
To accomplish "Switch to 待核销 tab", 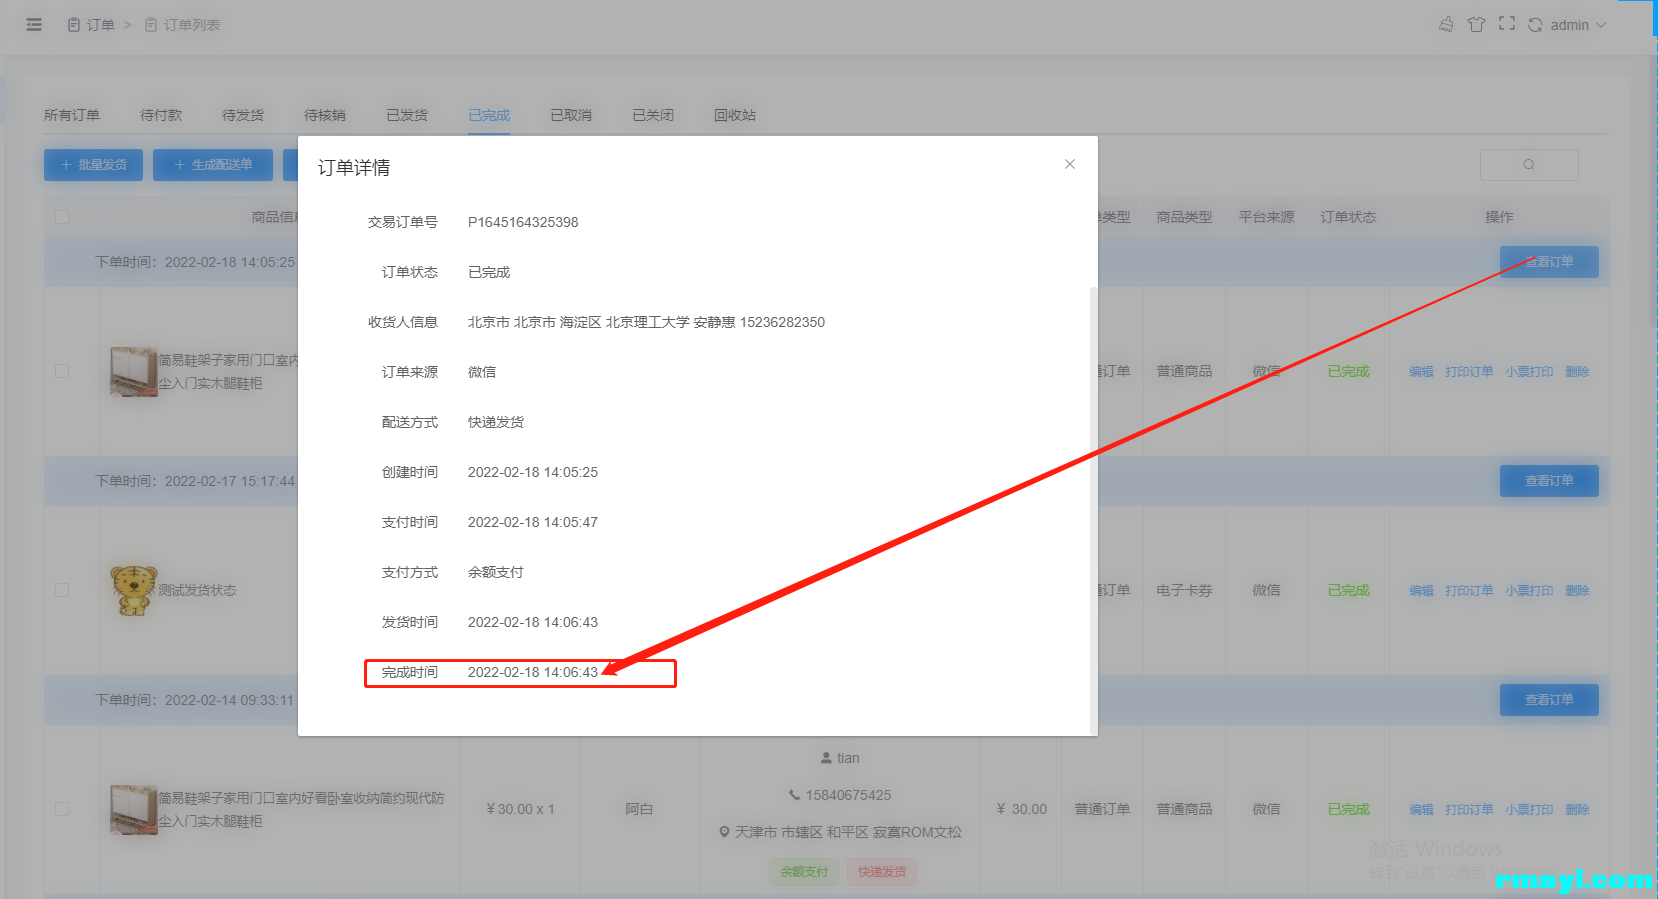I will tap(325, 115).
